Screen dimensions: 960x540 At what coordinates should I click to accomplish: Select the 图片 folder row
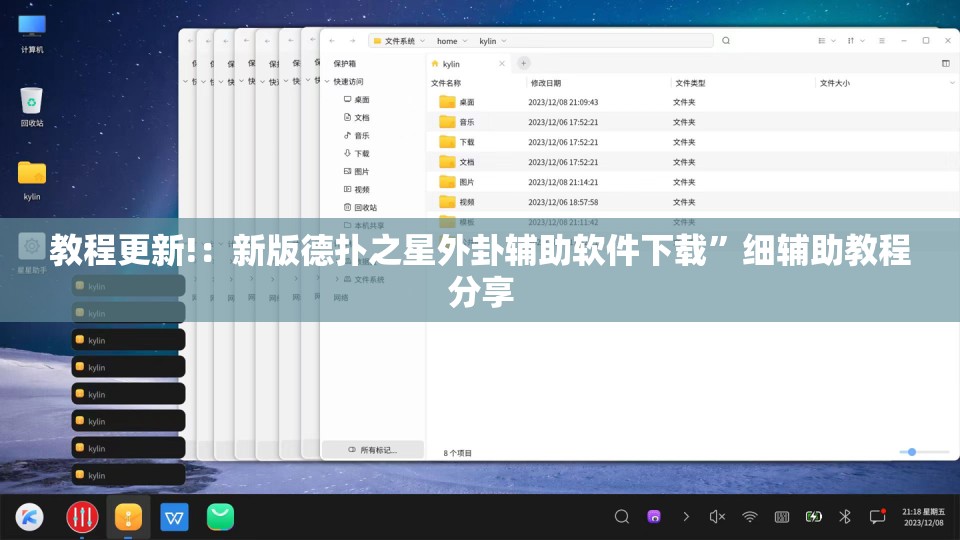click(x=691, y=182)
